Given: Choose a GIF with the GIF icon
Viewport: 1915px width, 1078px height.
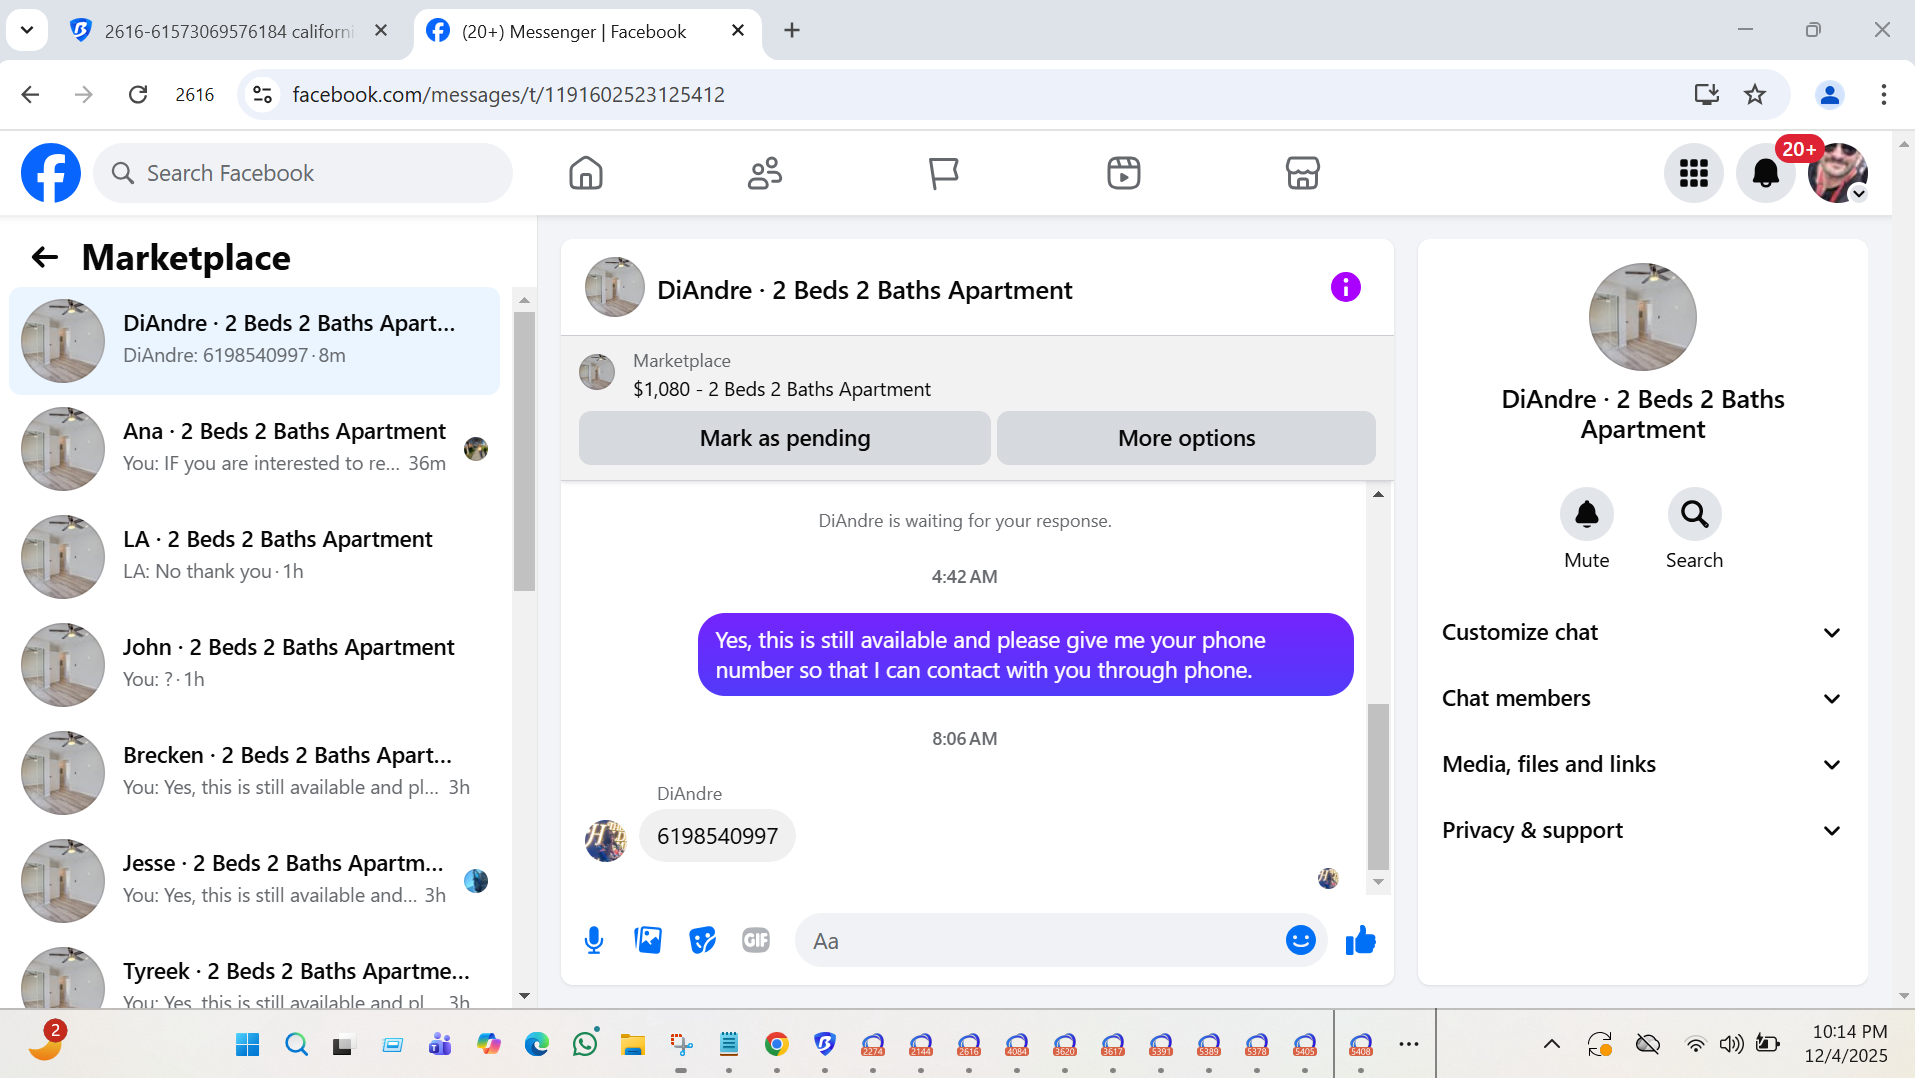Looking at the screenshot, I should tap(756, 940).
